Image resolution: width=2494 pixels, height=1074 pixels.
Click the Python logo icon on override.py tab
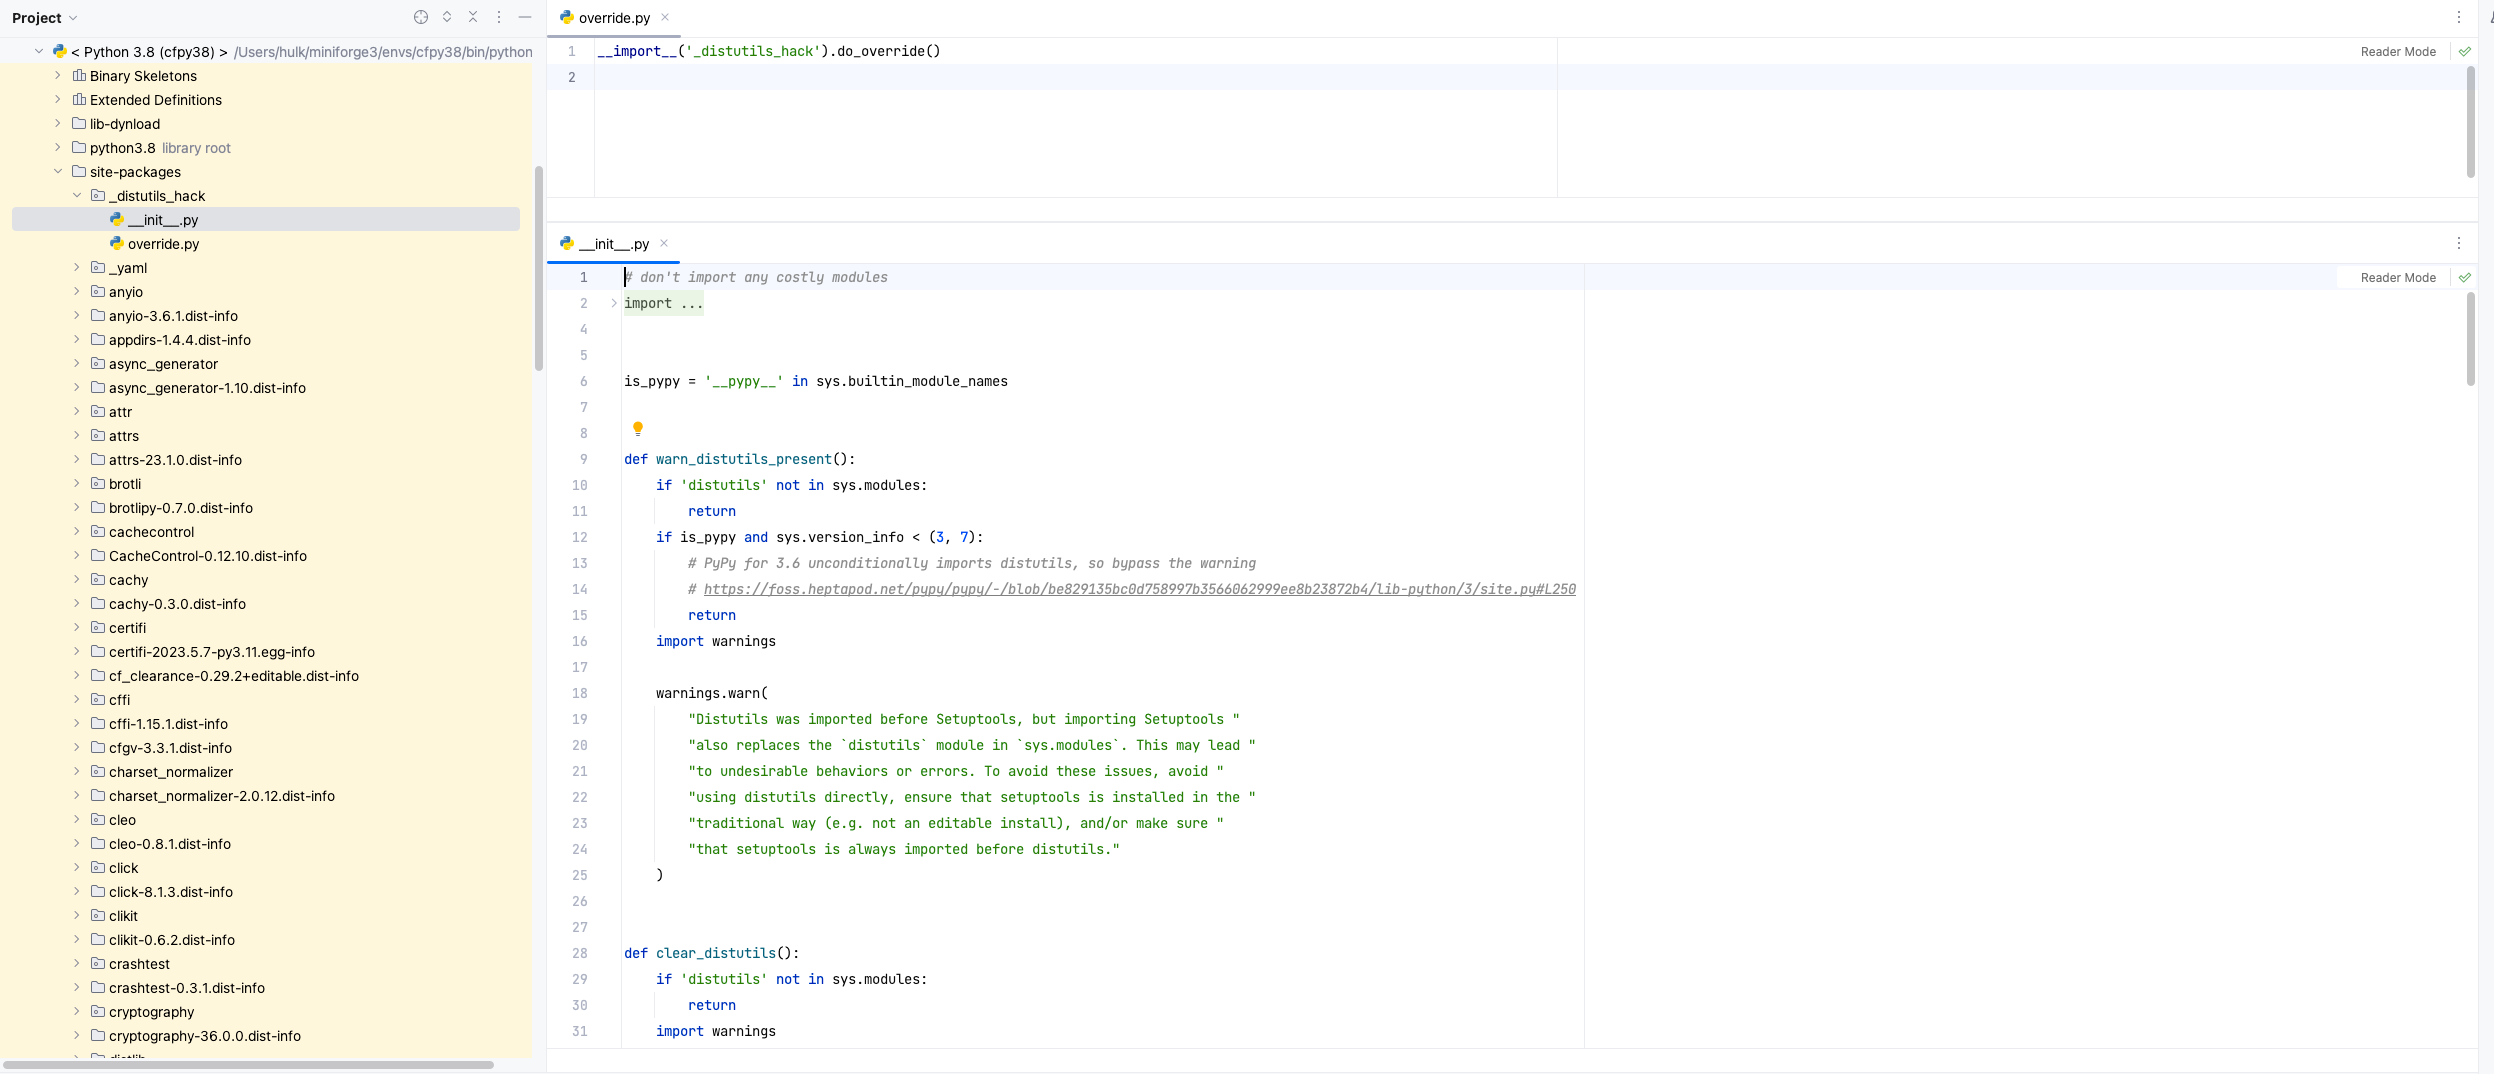coord(566,17)
